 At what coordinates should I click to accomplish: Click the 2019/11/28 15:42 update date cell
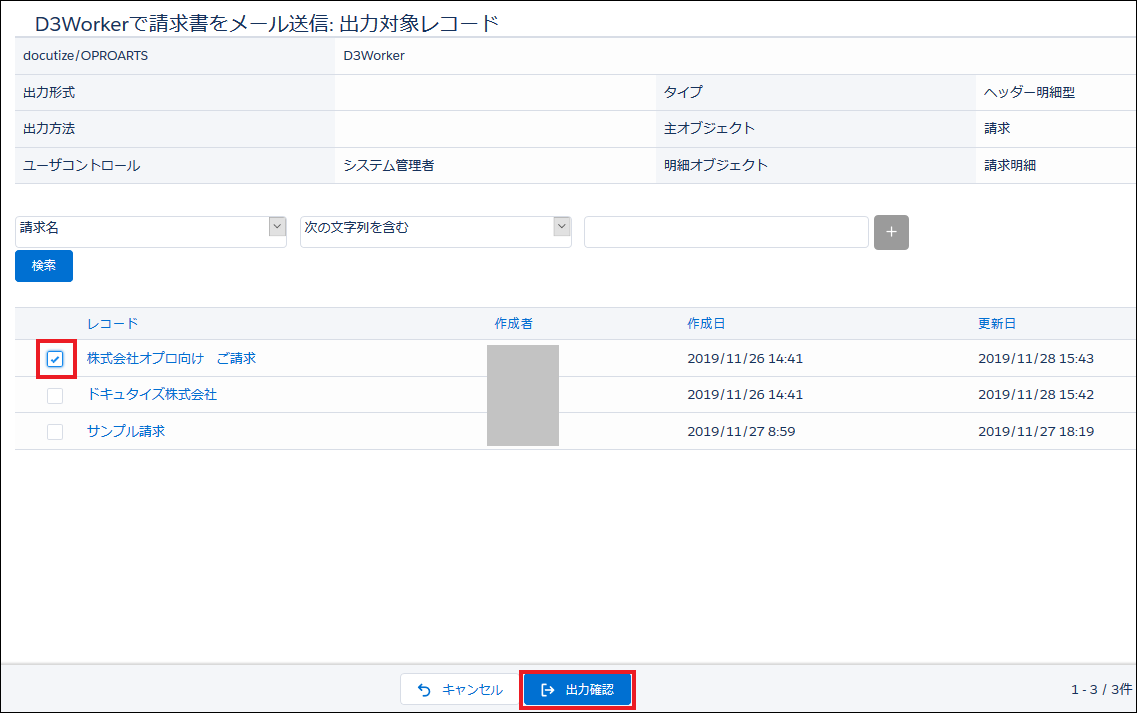pyautogui.click(x=1036, y=395)
